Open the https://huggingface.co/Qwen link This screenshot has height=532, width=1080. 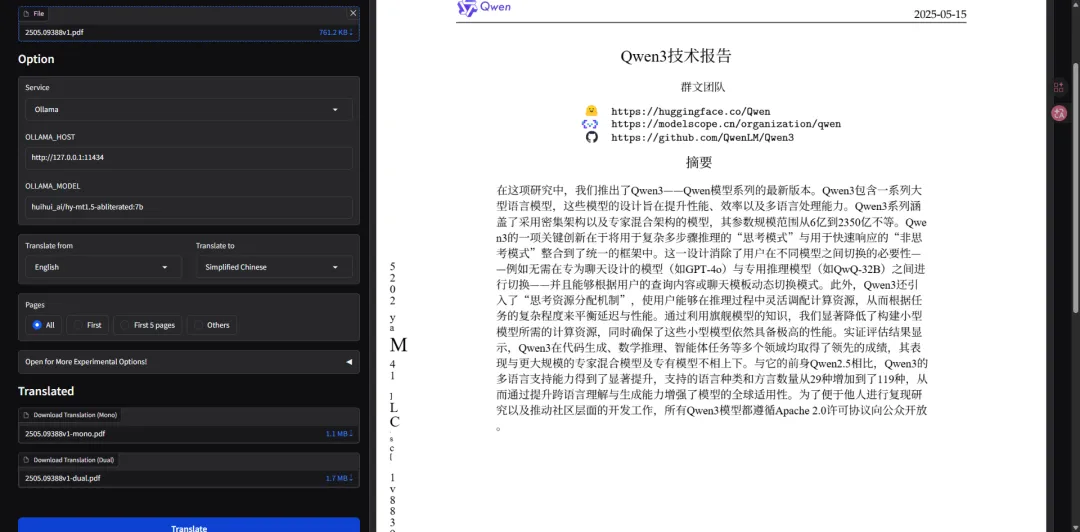691,111
